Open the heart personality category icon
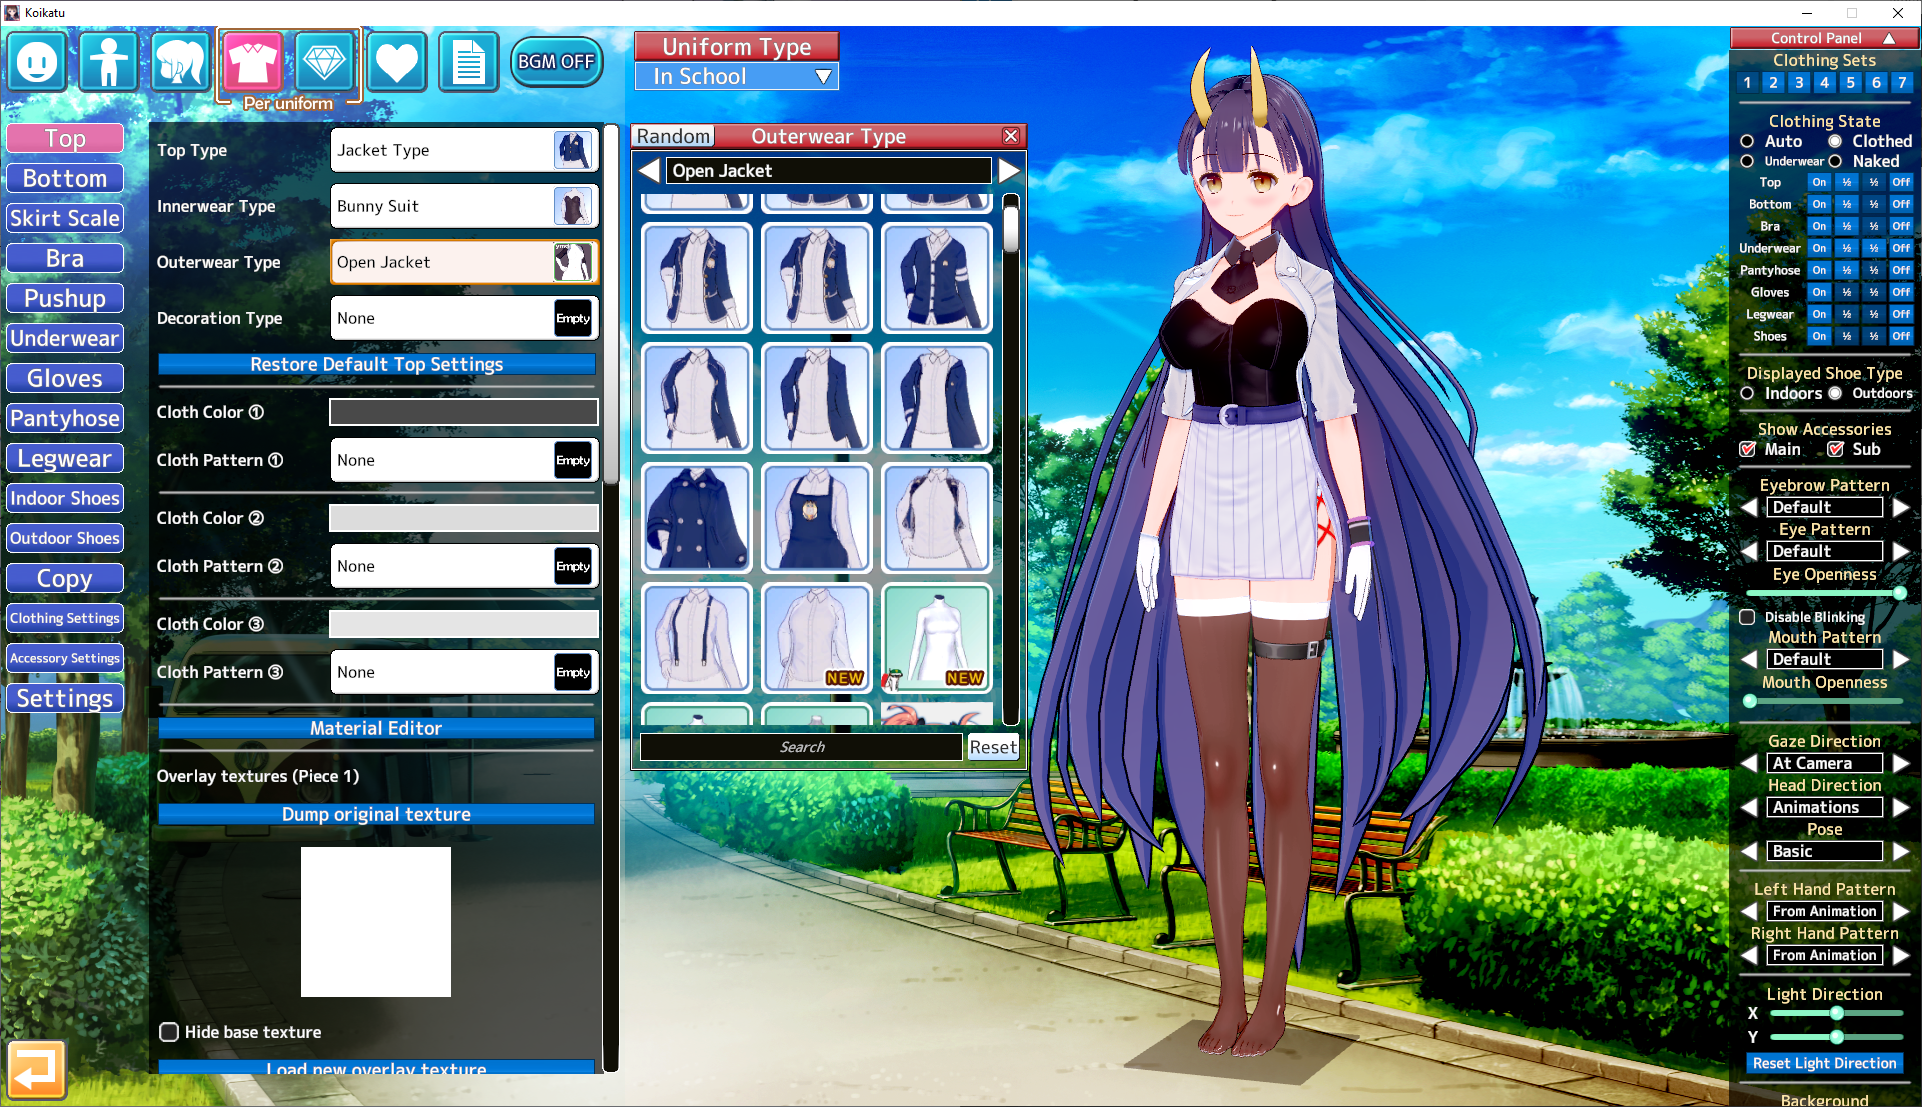The image size is (1922, 1107). [x=397, y=62]
